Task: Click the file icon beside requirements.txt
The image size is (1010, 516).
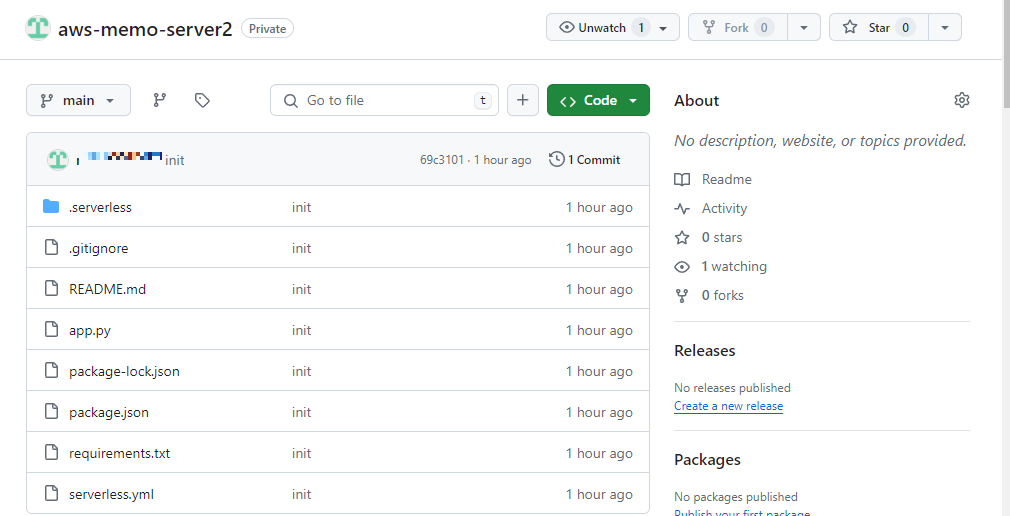Action: coord(52,453)
